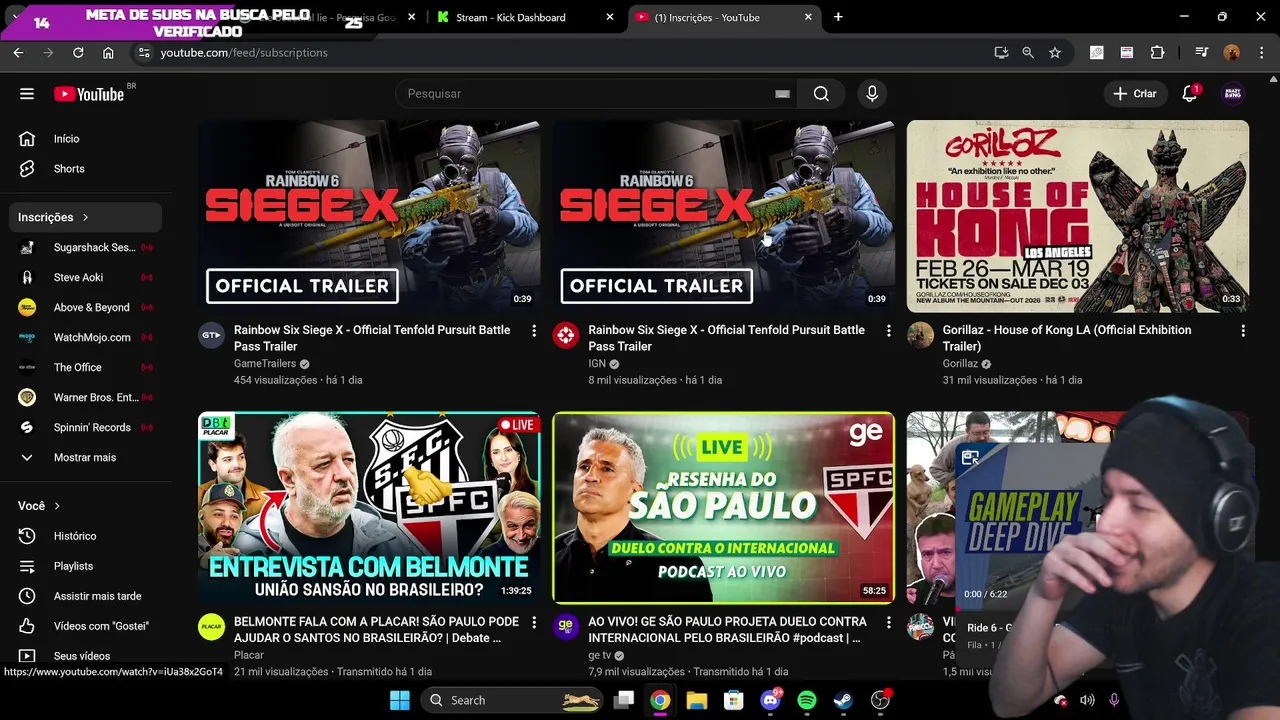This screenshot has height=720, width=1280.
Task: Open the GameTrailers channel avatar
Action: tap(211, 335)
